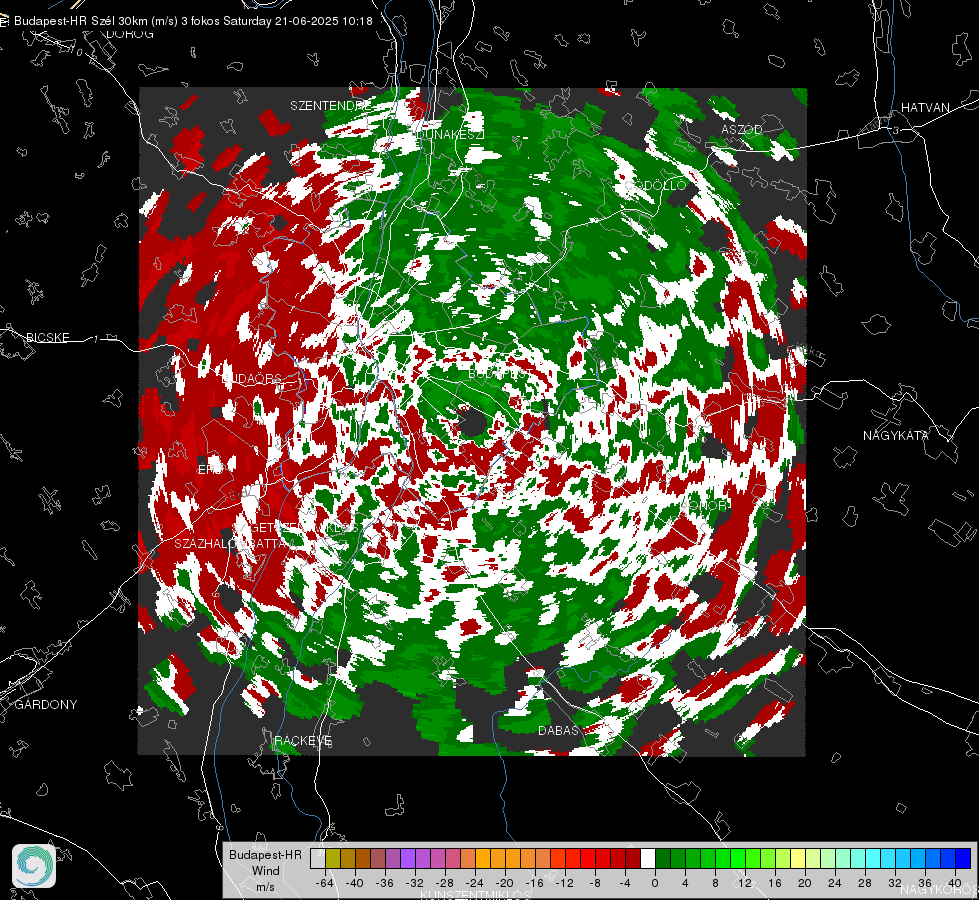Click the m/s unit label in legend
This screenshot has width=979, height=900.
tap(265, 887)
